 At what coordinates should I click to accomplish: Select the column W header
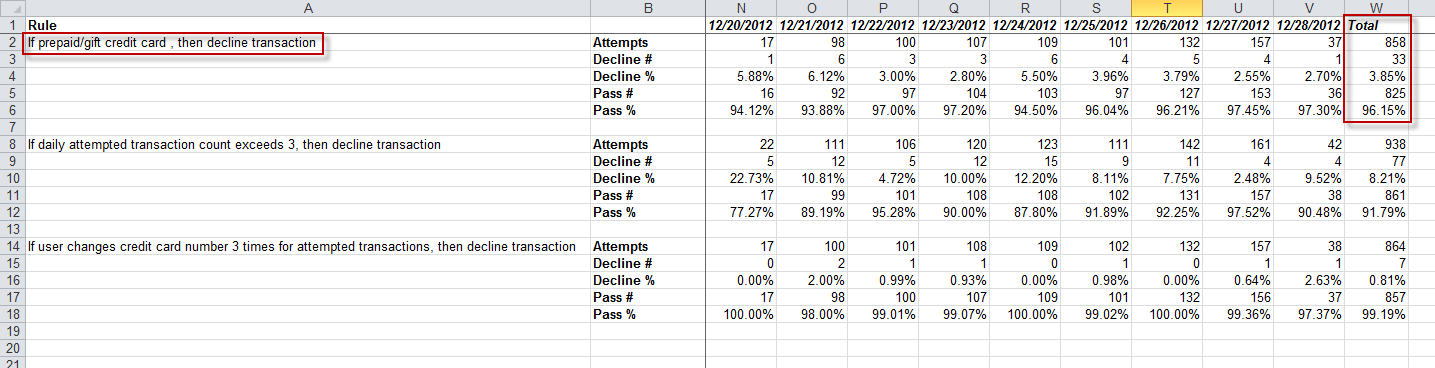pyautogui.click(x=1376, y=8)
